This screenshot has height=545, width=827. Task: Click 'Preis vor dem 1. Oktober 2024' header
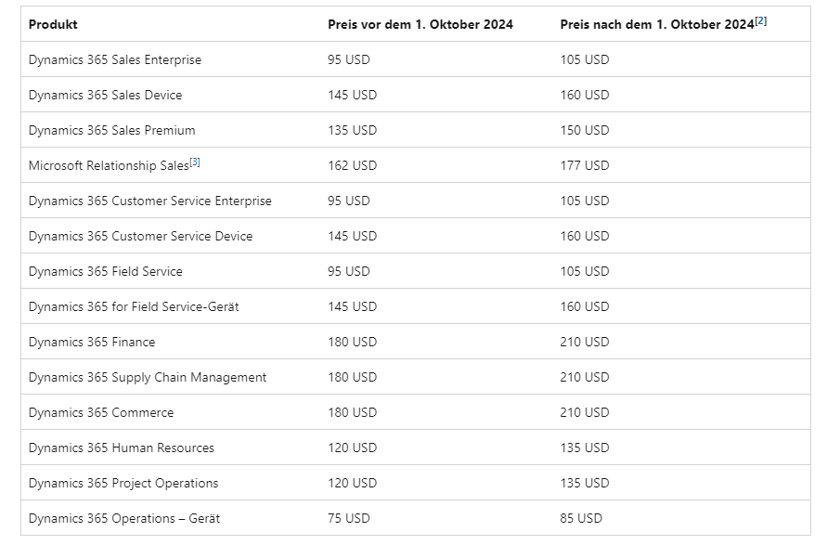coord(420,24)
